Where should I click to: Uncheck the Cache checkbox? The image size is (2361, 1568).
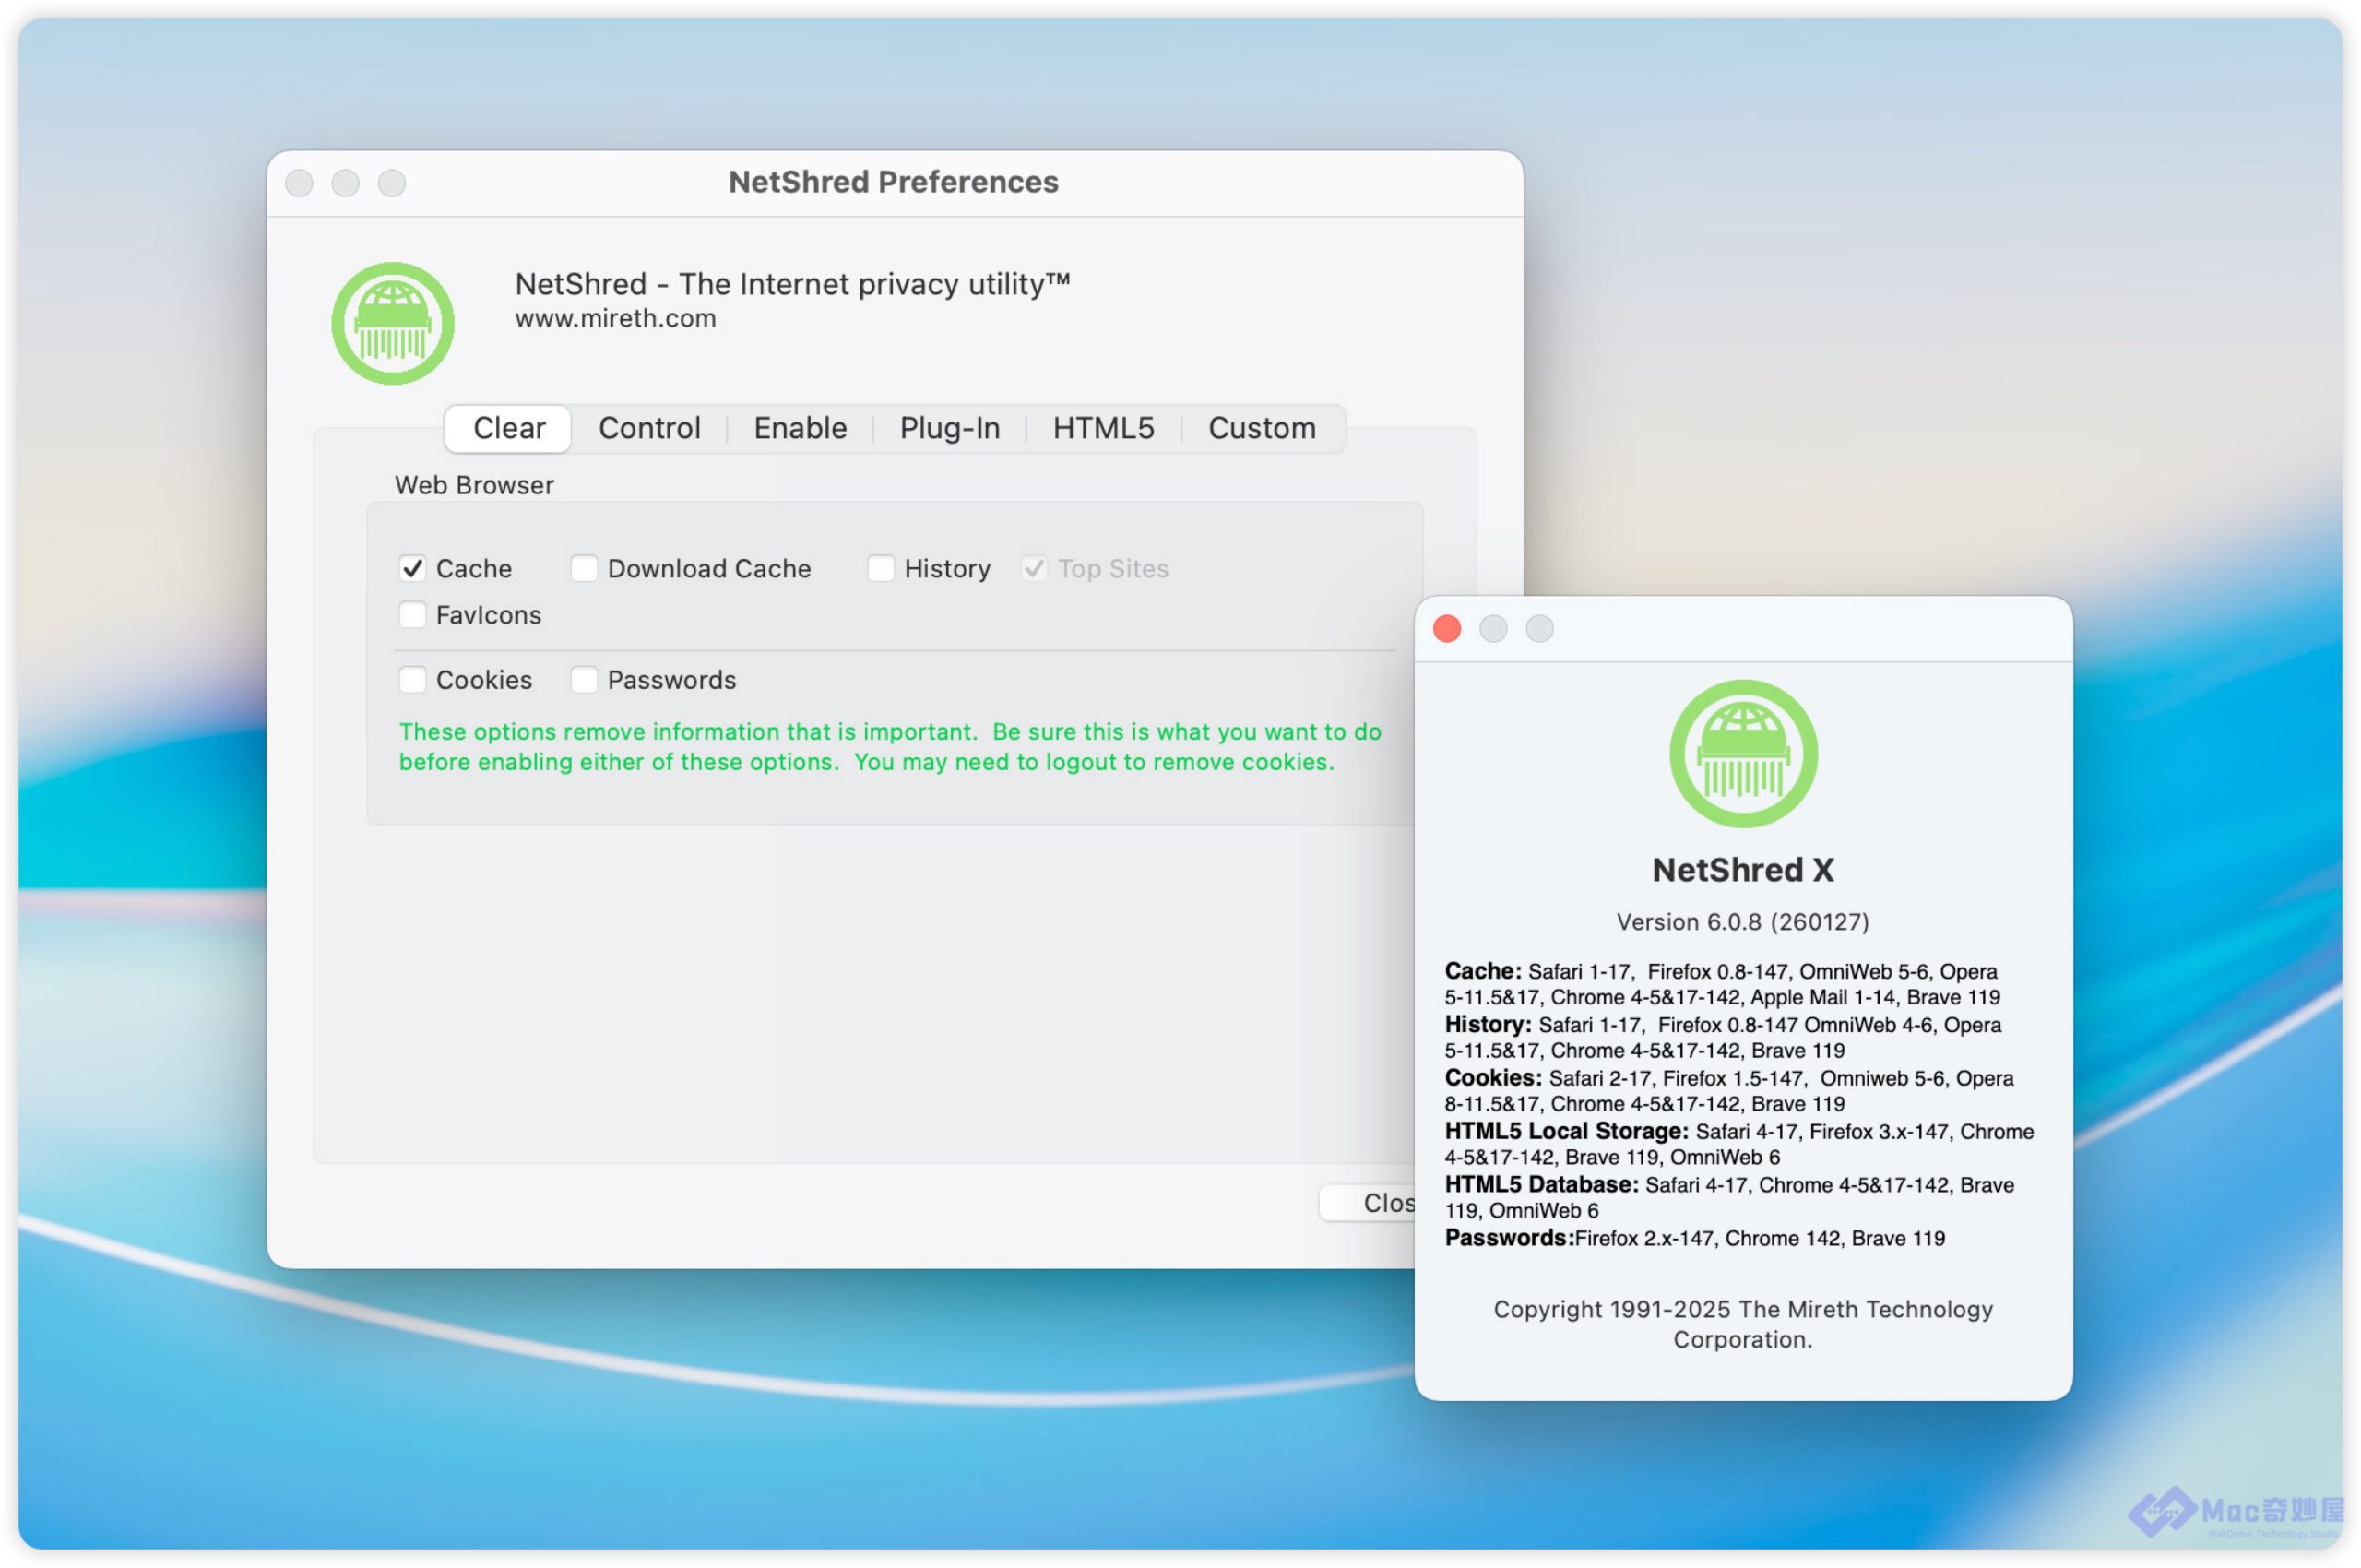pos(413,568)
